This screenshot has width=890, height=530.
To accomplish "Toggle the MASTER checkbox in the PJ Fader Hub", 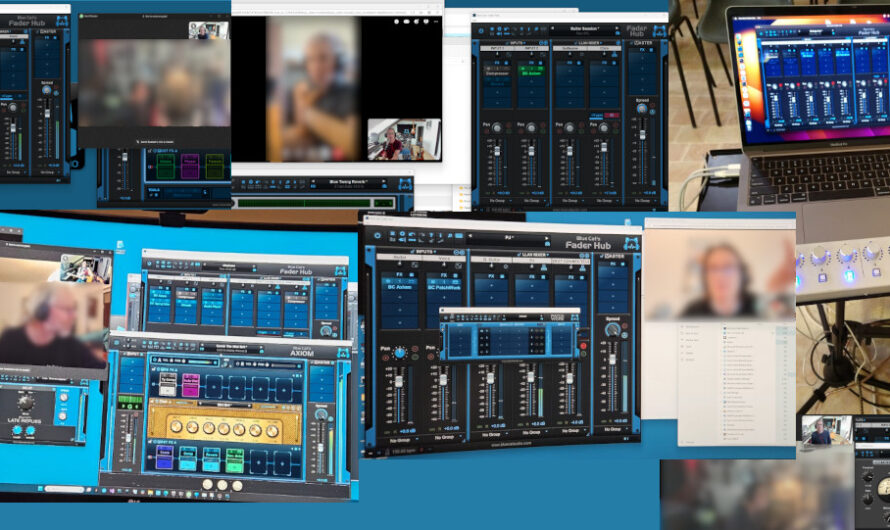I will [603, 256].
